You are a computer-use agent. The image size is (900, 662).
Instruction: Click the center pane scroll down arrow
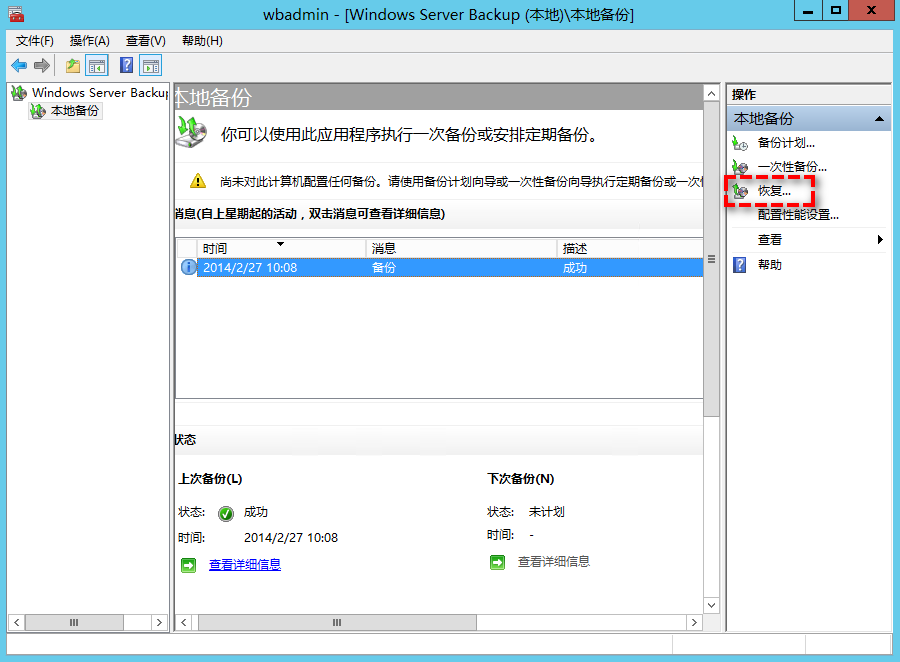(711, 605)
